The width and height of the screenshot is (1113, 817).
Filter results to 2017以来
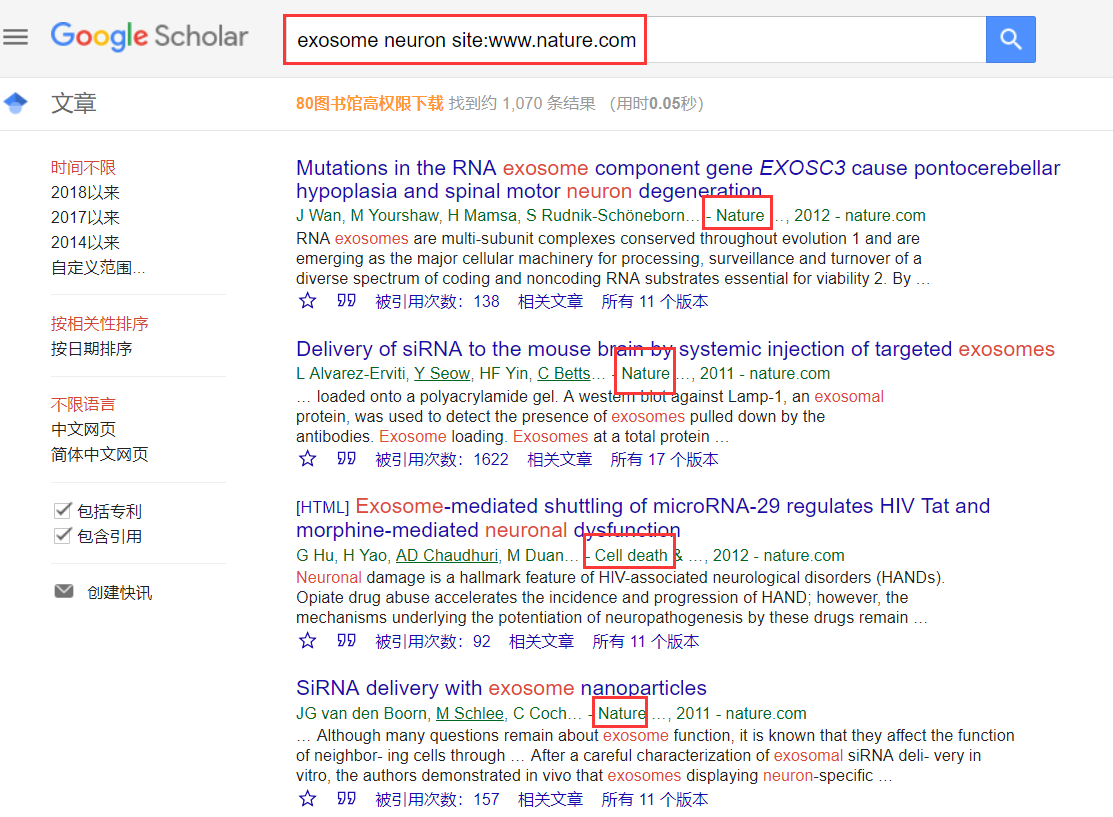click(x=85, y=217)
